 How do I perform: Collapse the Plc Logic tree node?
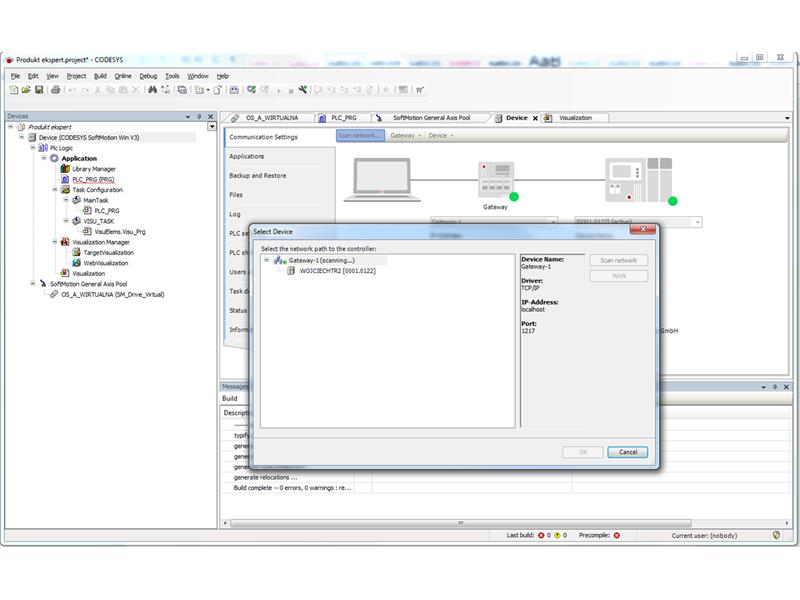coord(33,147)
